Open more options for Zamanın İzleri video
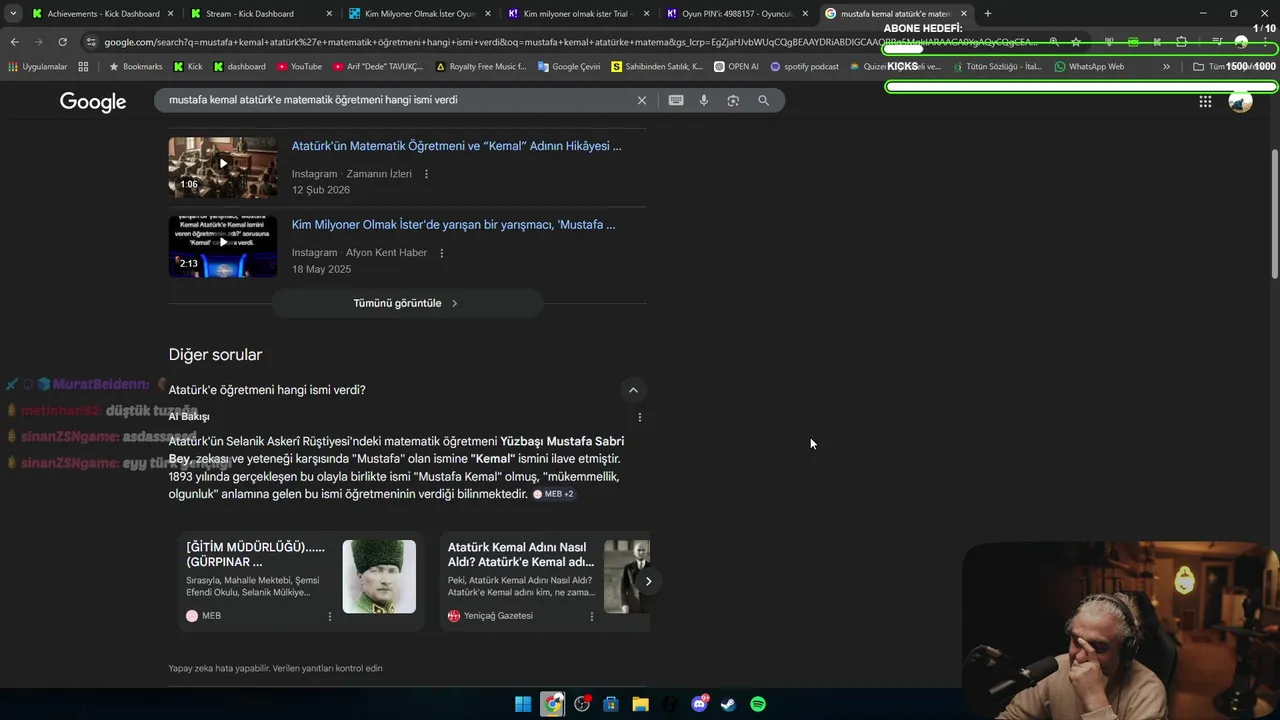This screenshot has height=720, width=1280. click(426, 174)
